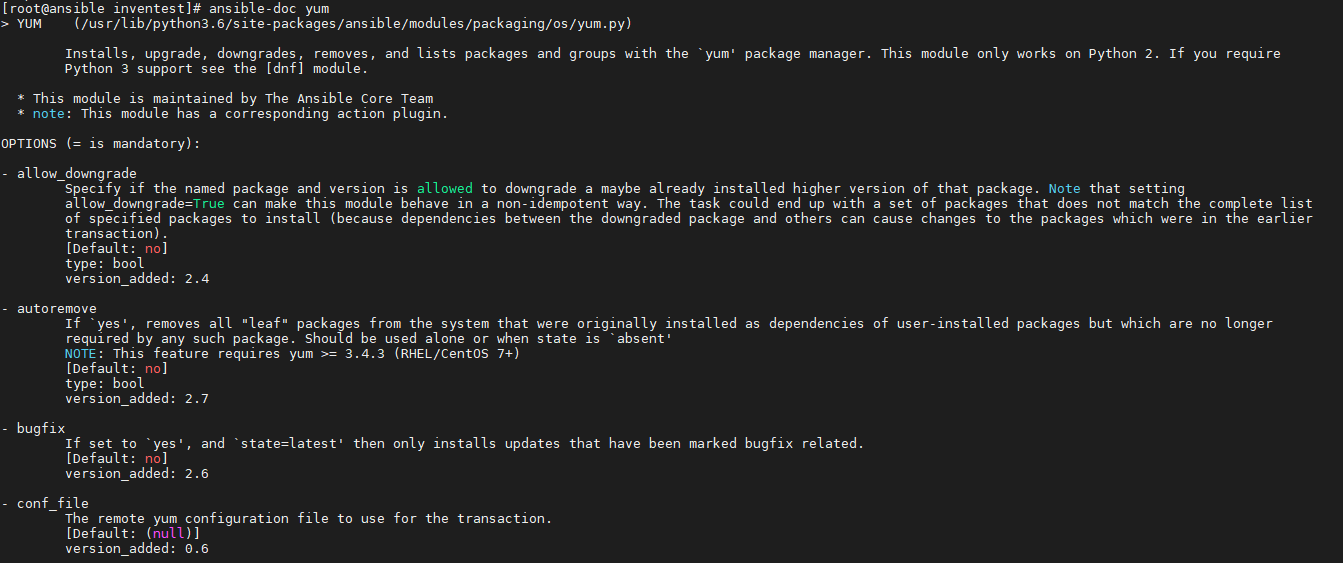
Task: Click 'type: bool' under allow_downgrade
Action: (x=105, y=264)
